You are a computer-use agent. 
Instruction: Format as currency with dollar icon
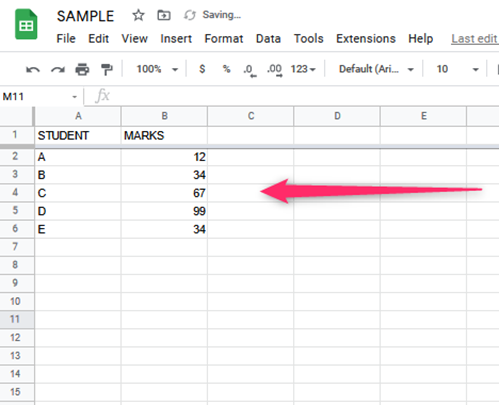[202, 69]
